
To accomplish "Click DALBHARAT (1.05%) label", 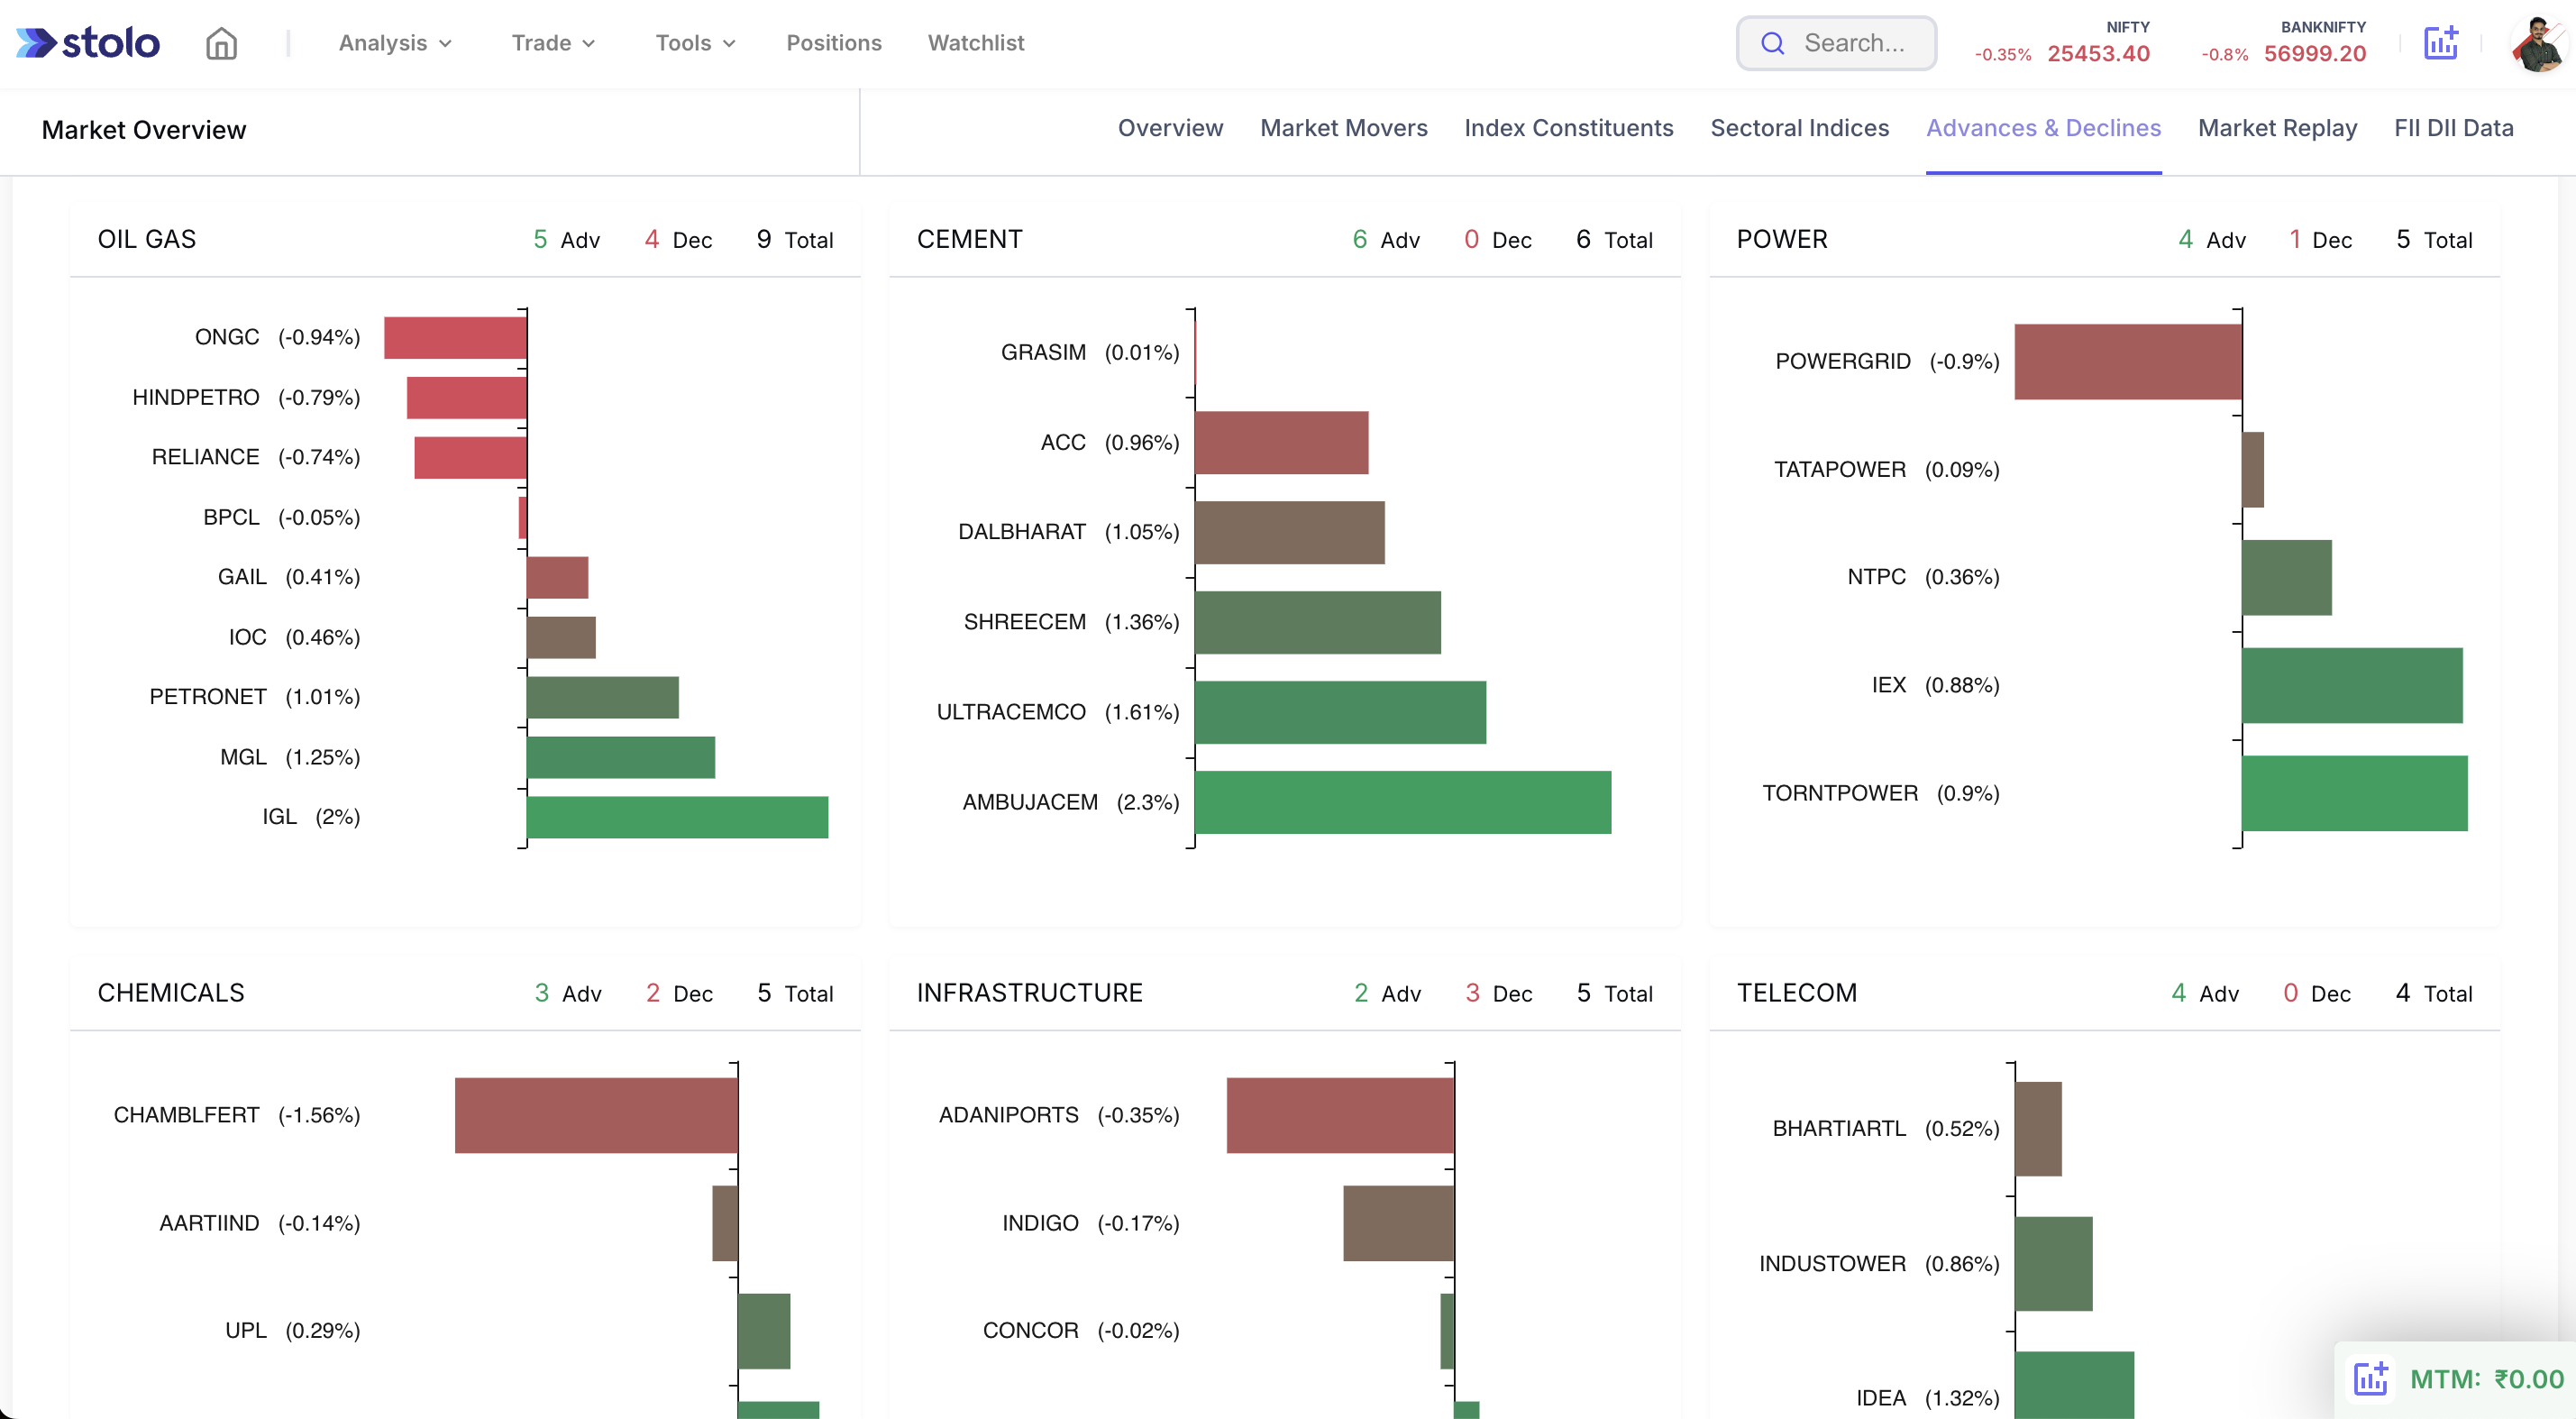I will [x=1069, y=531].
